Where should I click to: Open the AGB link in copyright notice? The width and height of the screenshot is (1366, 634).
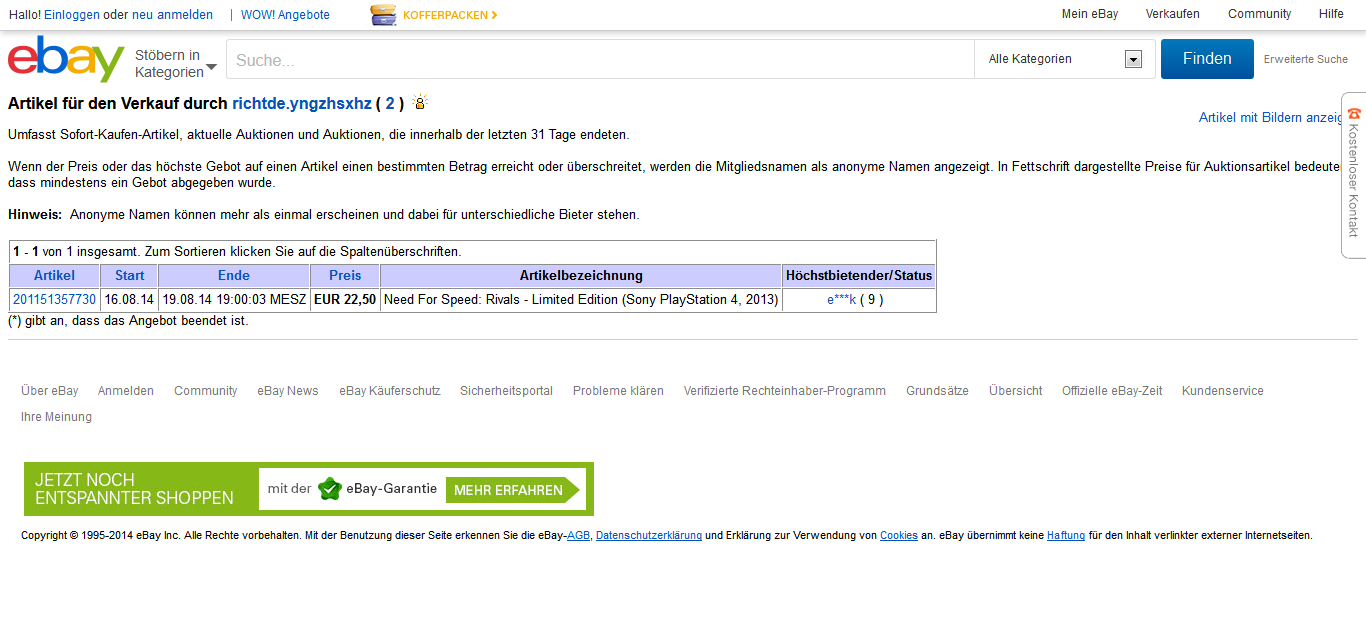[578, 536]
